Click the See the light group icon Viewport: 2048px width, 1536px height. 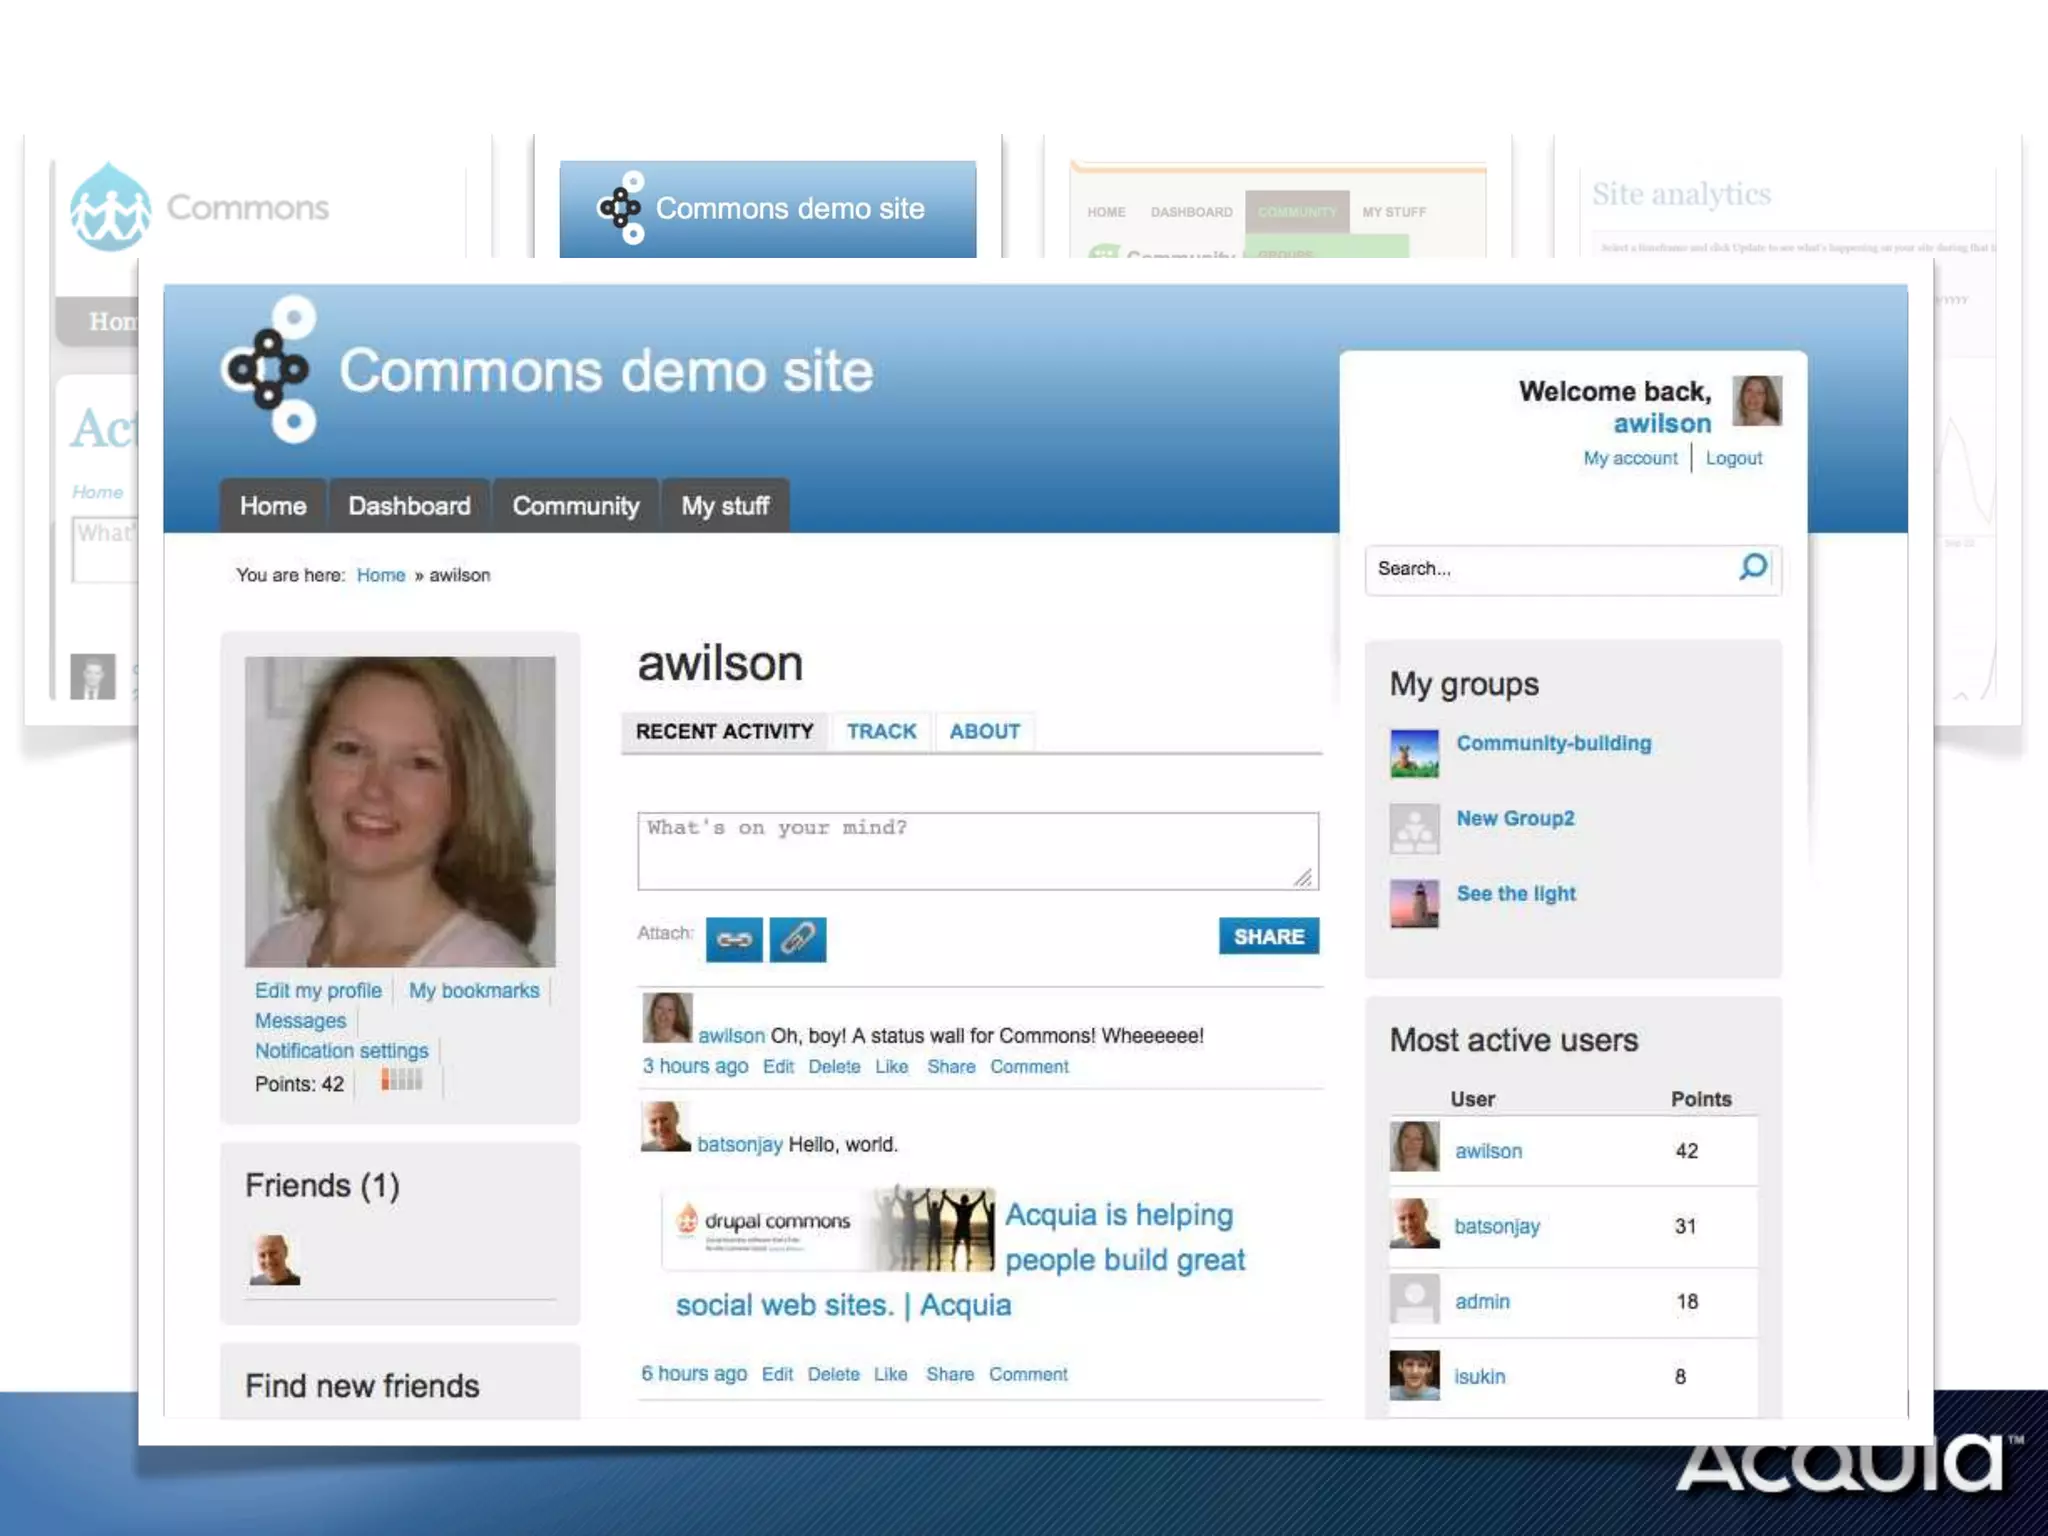coord(1414,903)
